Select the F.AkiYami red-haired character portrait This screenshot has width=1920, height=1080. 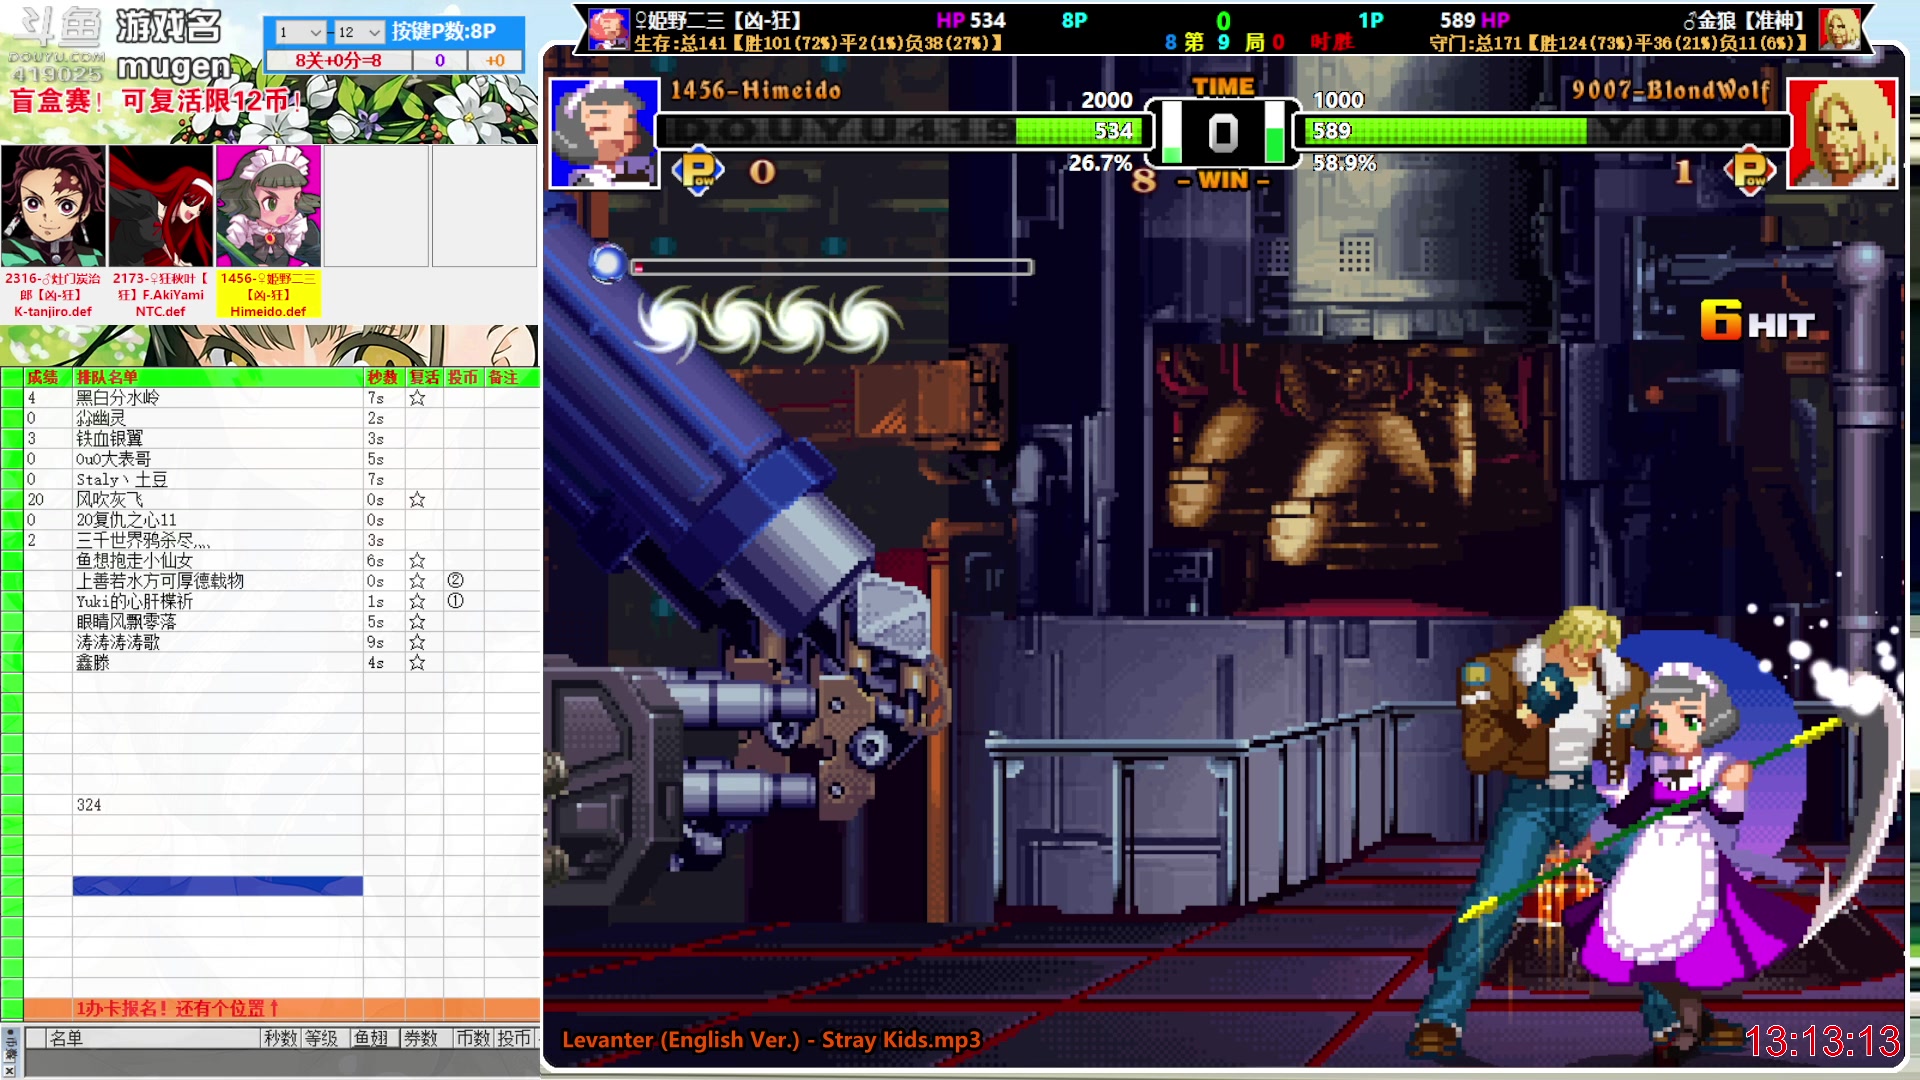coord(160,206)
